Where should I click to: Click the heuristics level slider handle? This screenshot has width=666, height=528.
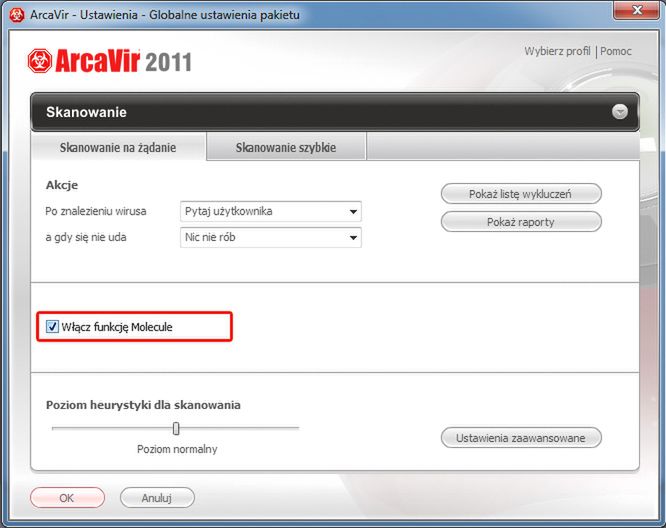(176, 429)
